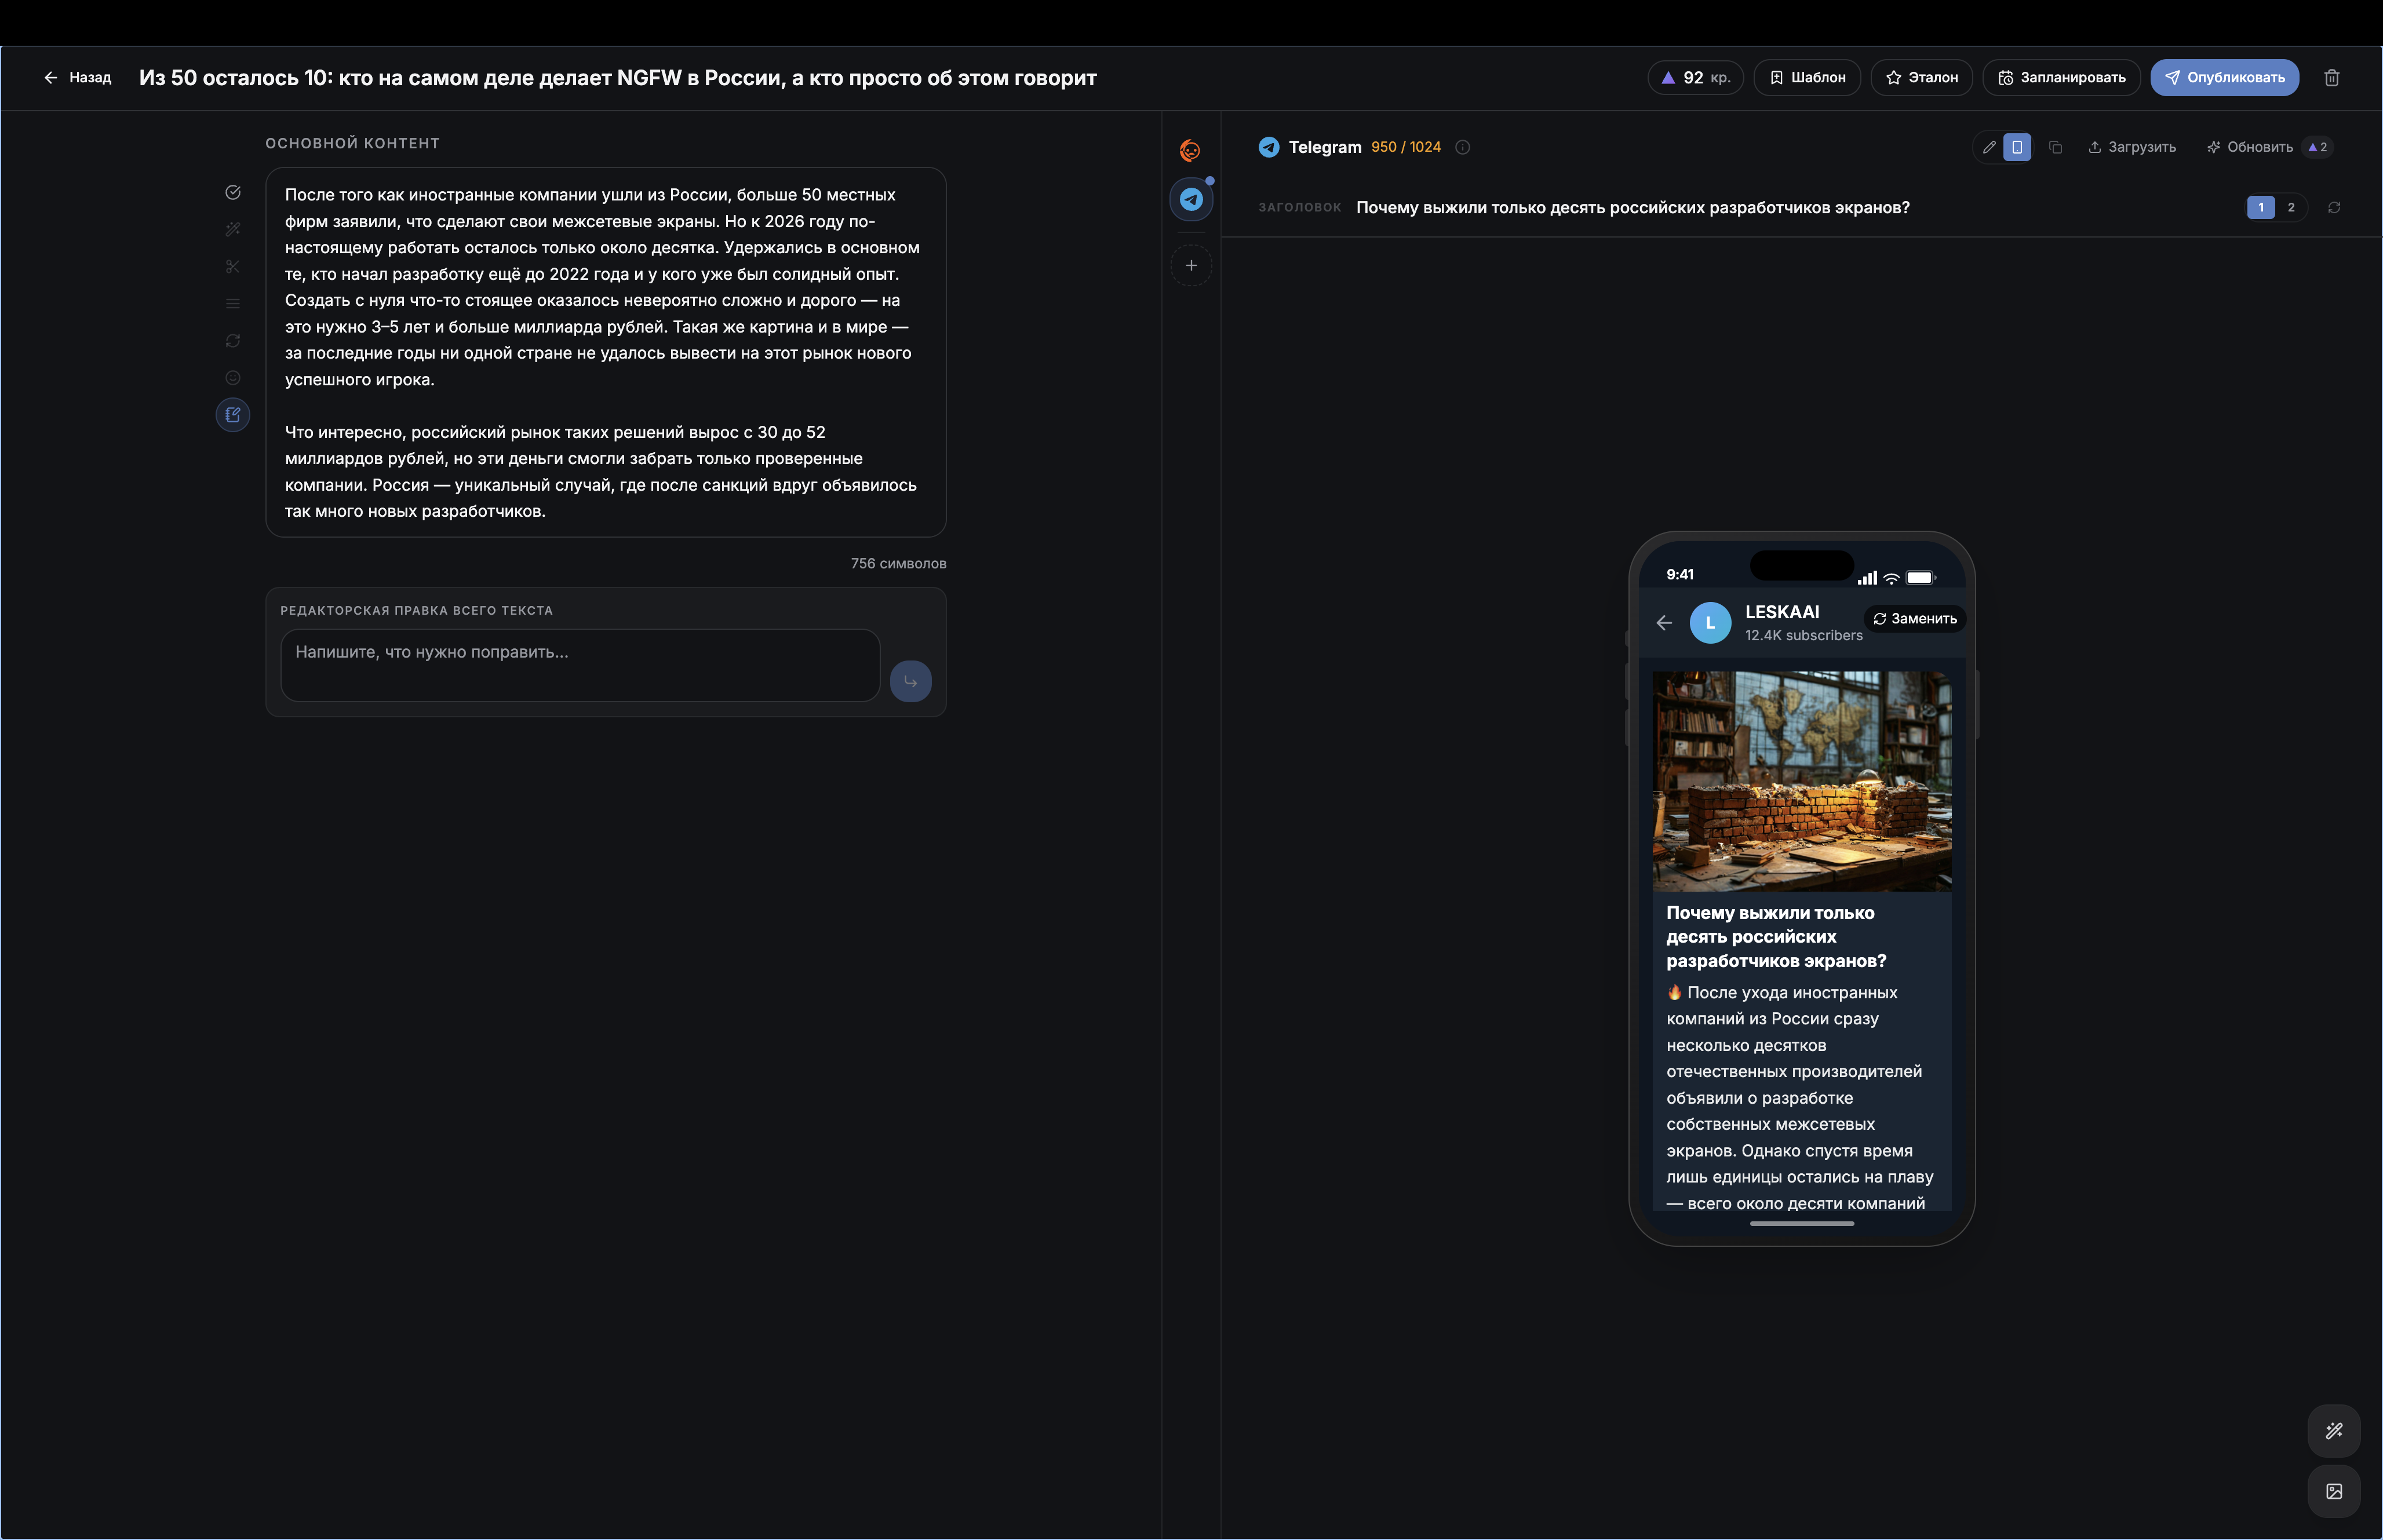Toggle the notebook editor-notes icon
The width and height of the screenshot is (2383, 1540).
(233, 415)
